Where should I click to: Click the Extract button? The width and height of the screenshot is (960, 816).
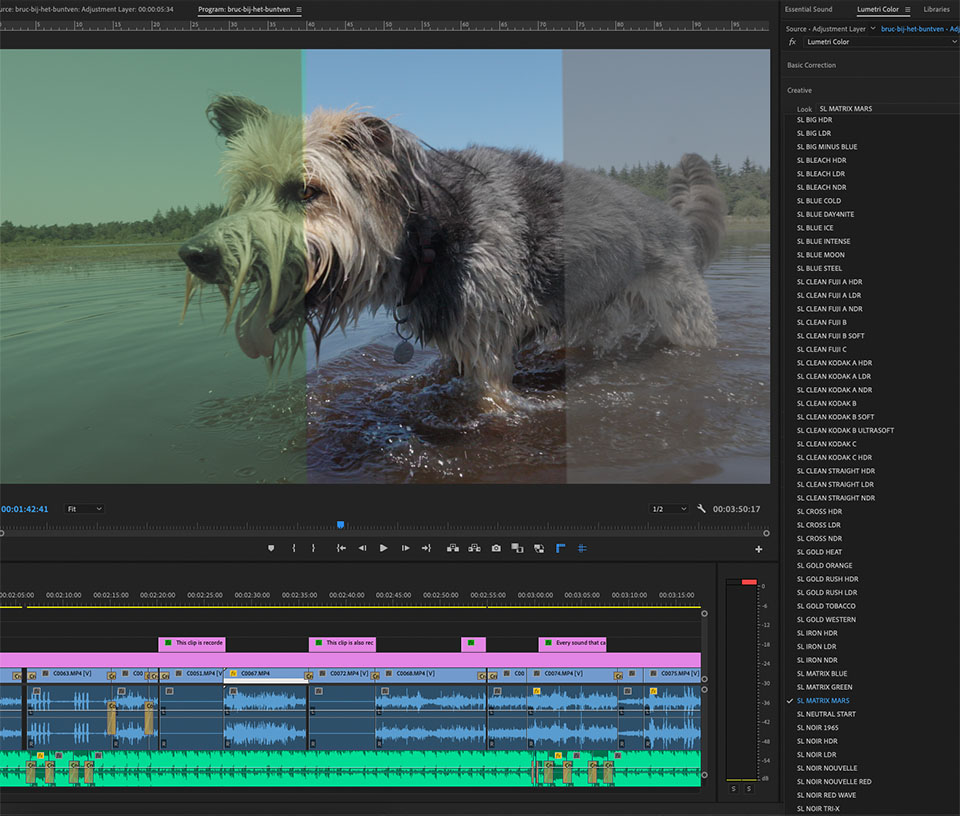click(474, 548)
